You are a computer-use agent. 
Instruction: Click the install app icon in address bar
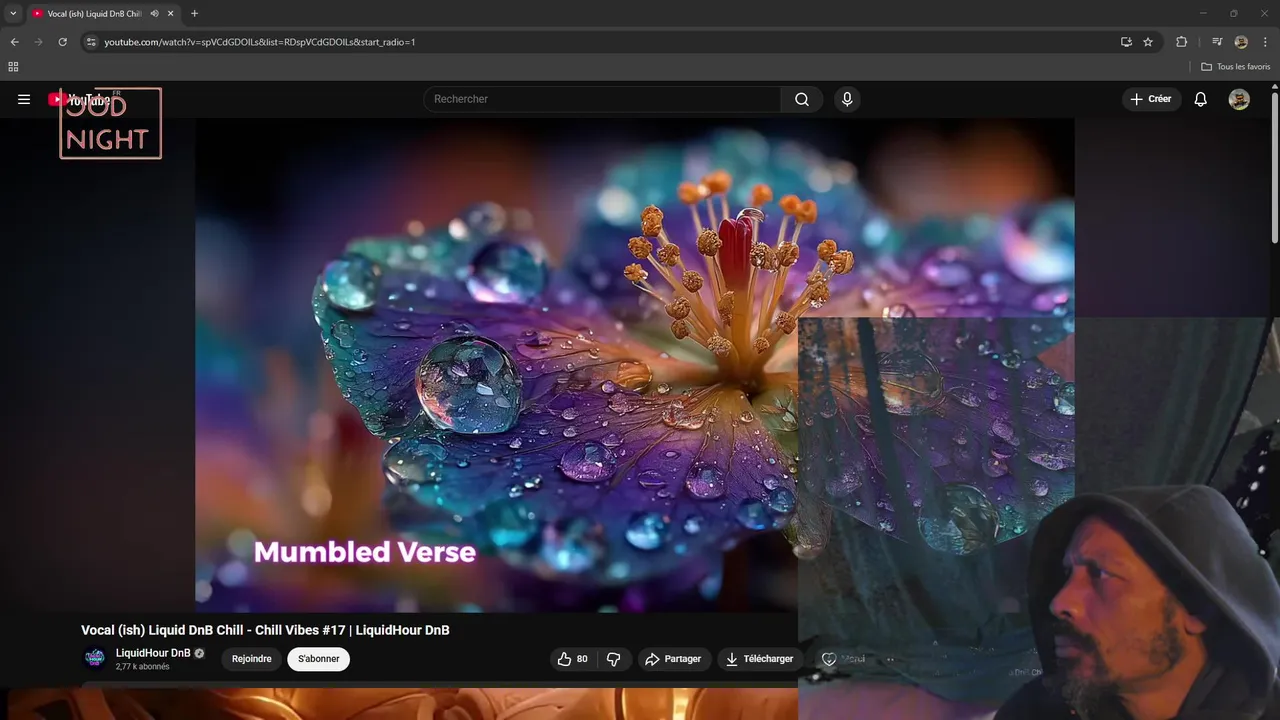(1126, 42)
